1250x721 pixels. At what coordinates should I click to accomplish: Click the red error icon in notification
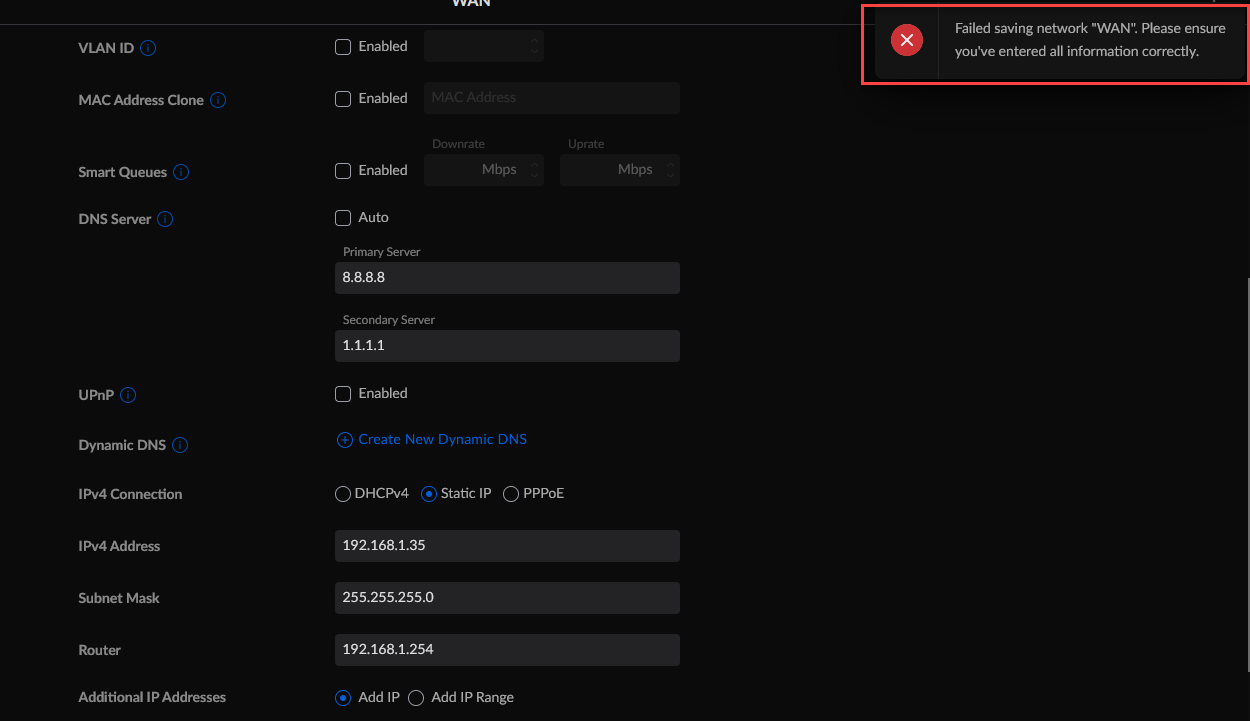[906, 40]
